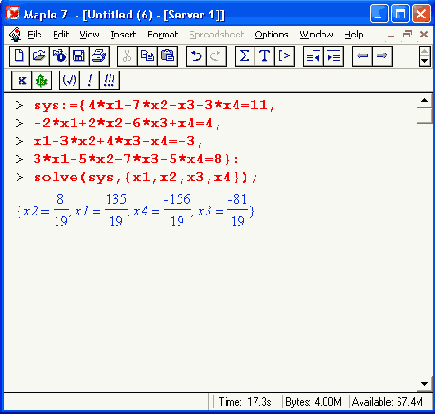Screen dimensions: 435x414
Task: Paste using the clipboard toolbar icon
Action: [167, 56]
